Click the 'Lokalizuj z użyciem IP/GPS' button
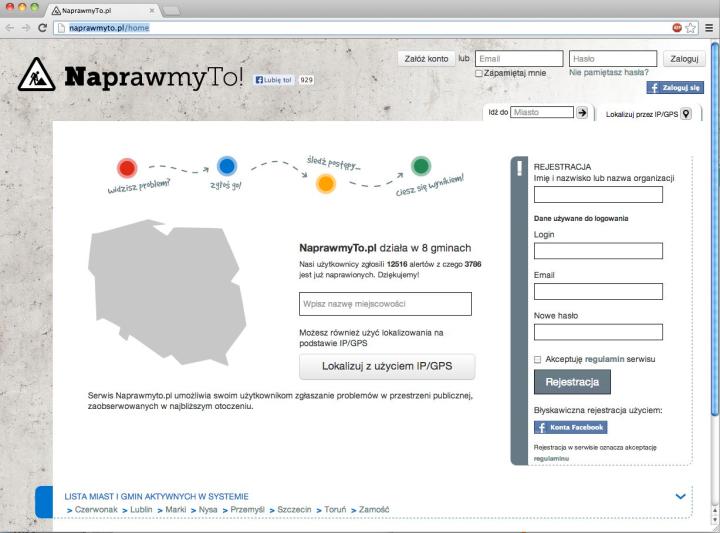The width and height of the screenshot is (720, 533). [387, 367]
